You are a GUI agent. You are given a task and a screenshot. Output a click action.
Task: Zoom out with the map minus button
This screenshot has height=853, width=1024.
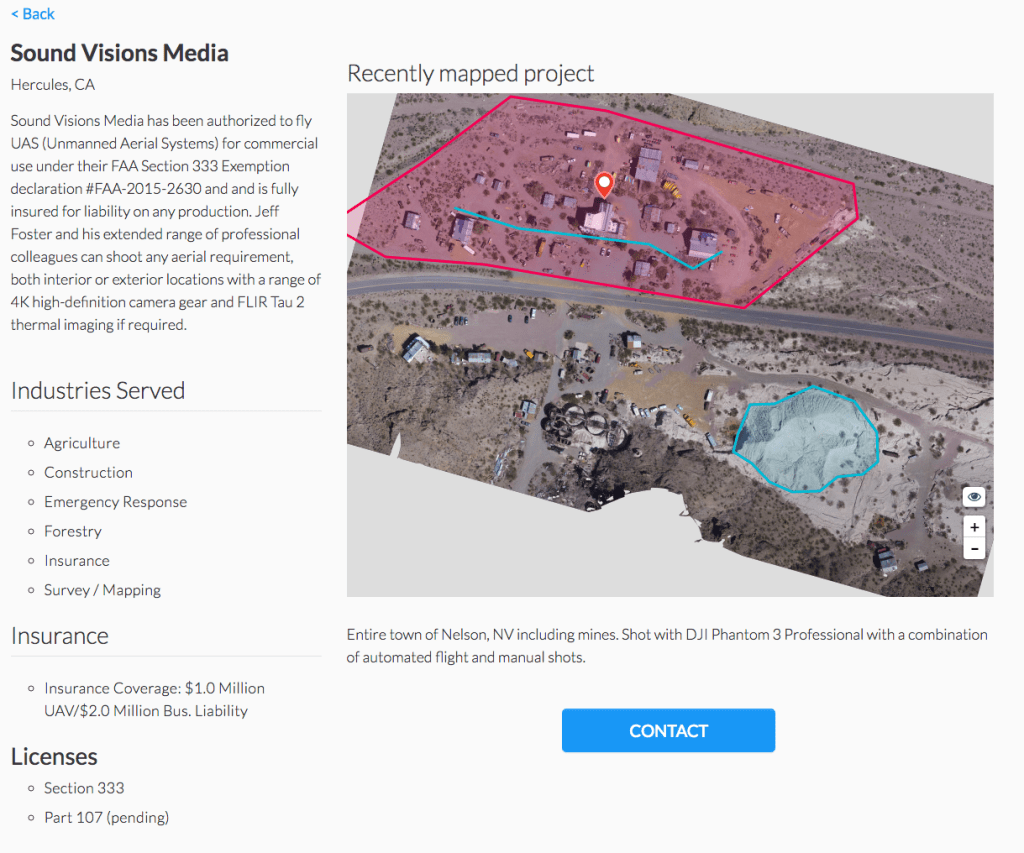click(974, 549)
